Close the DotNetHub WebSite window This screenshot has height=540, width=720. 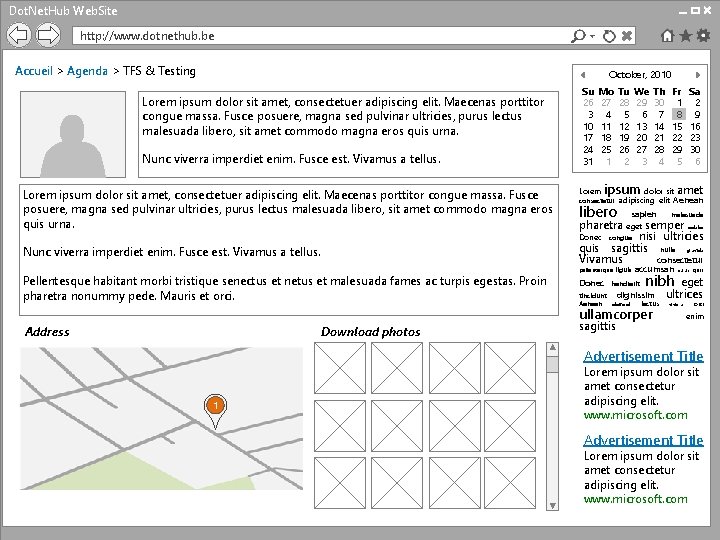tap(707, 10)
